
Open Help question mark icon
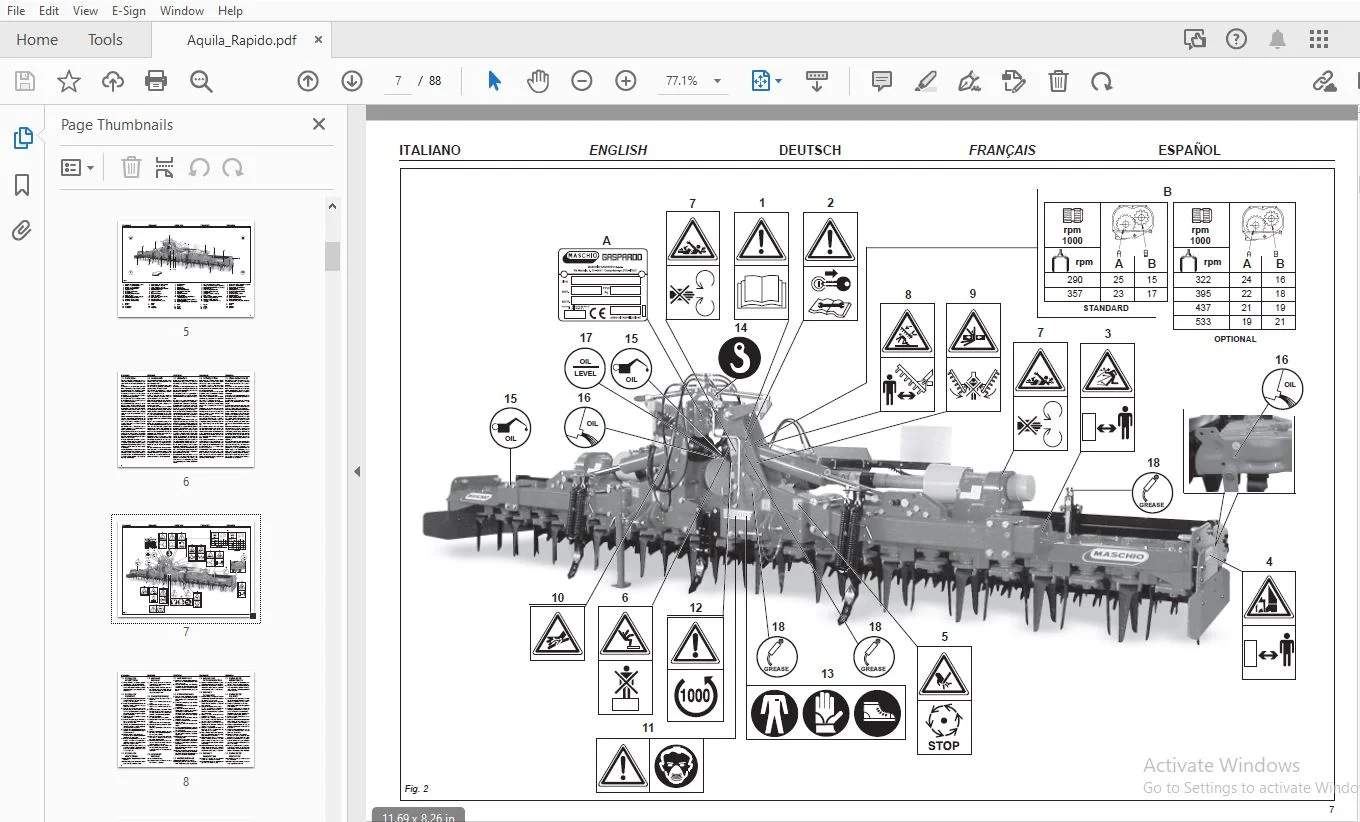1237,39
